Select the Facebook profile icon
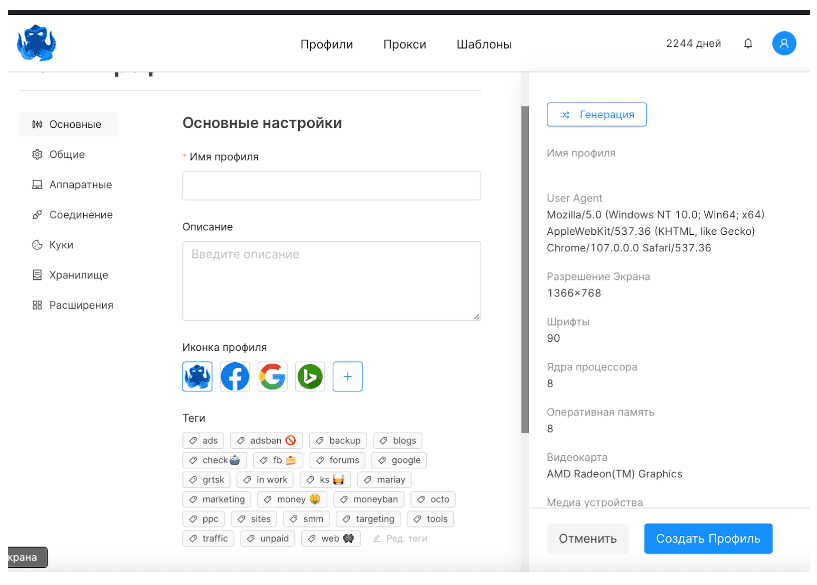The height and width of the screenshot is (585, 817). tap(235, 377)
